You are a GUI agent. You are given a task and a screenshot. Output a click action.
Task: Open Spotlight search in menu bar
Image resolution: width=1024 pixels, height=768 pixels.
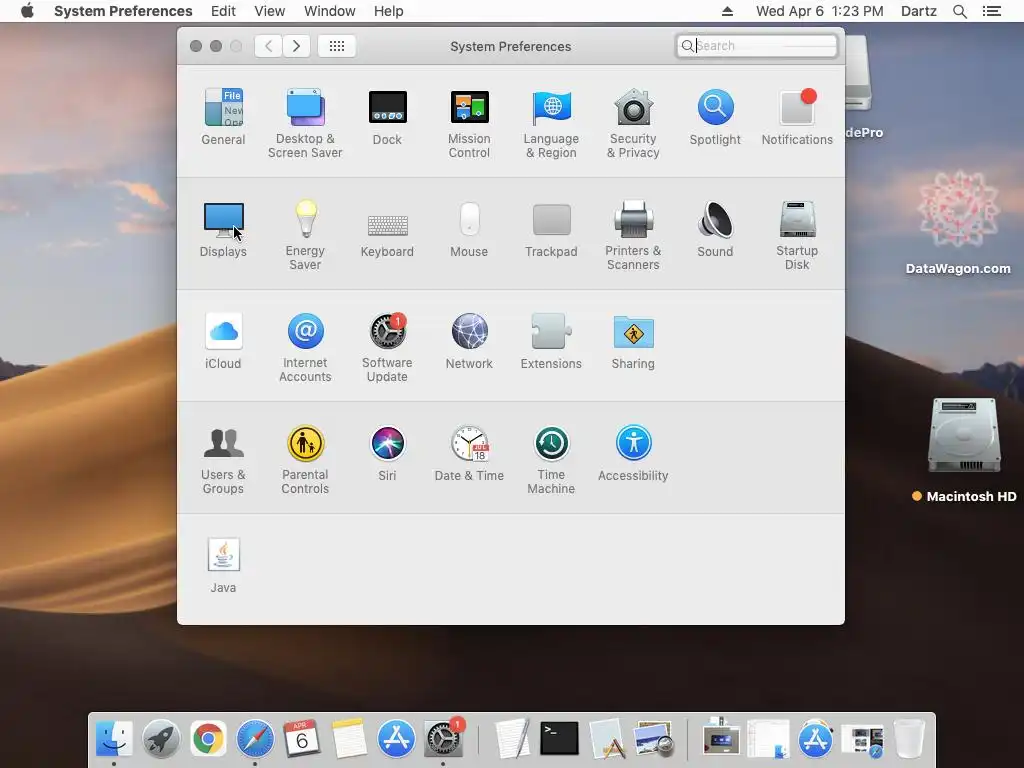[x=960, y=11]
